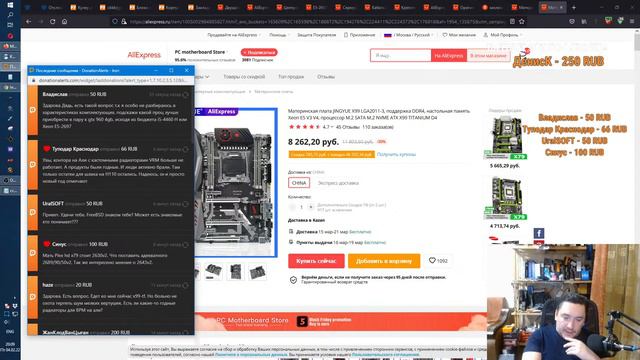Open Windows search magnifier icon

[x=10, y=15]
